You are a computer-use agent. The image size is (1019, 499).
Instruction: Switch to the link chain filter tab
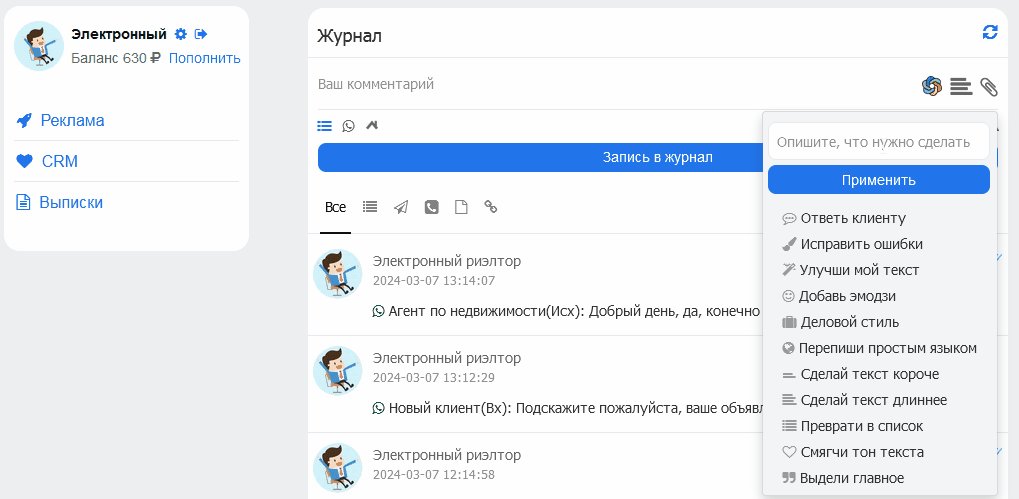pyautogui.click(x=491, y=207)
